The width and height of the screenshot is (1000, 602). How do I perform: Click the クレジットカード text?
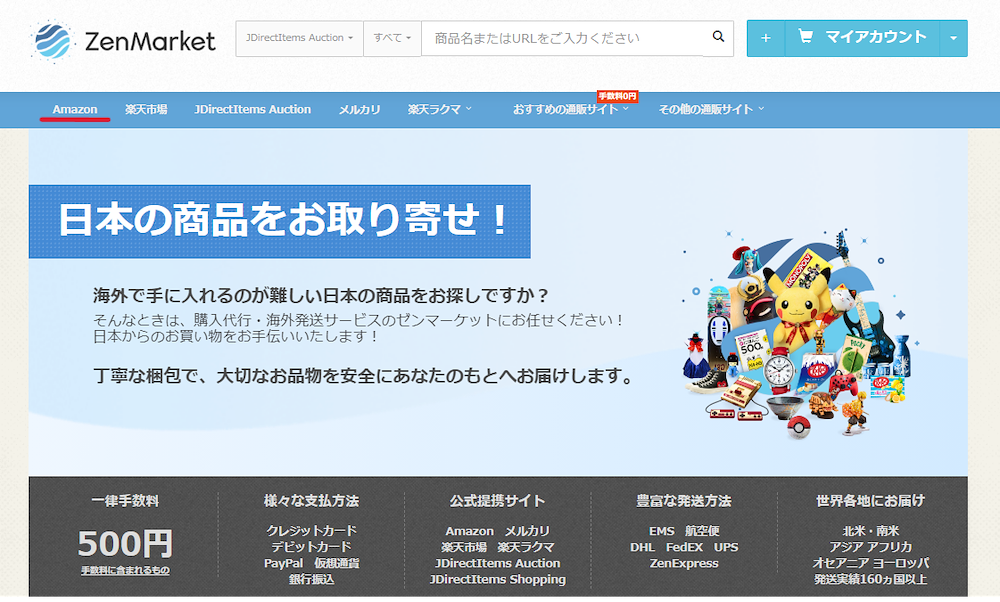(x=311, y=531)
